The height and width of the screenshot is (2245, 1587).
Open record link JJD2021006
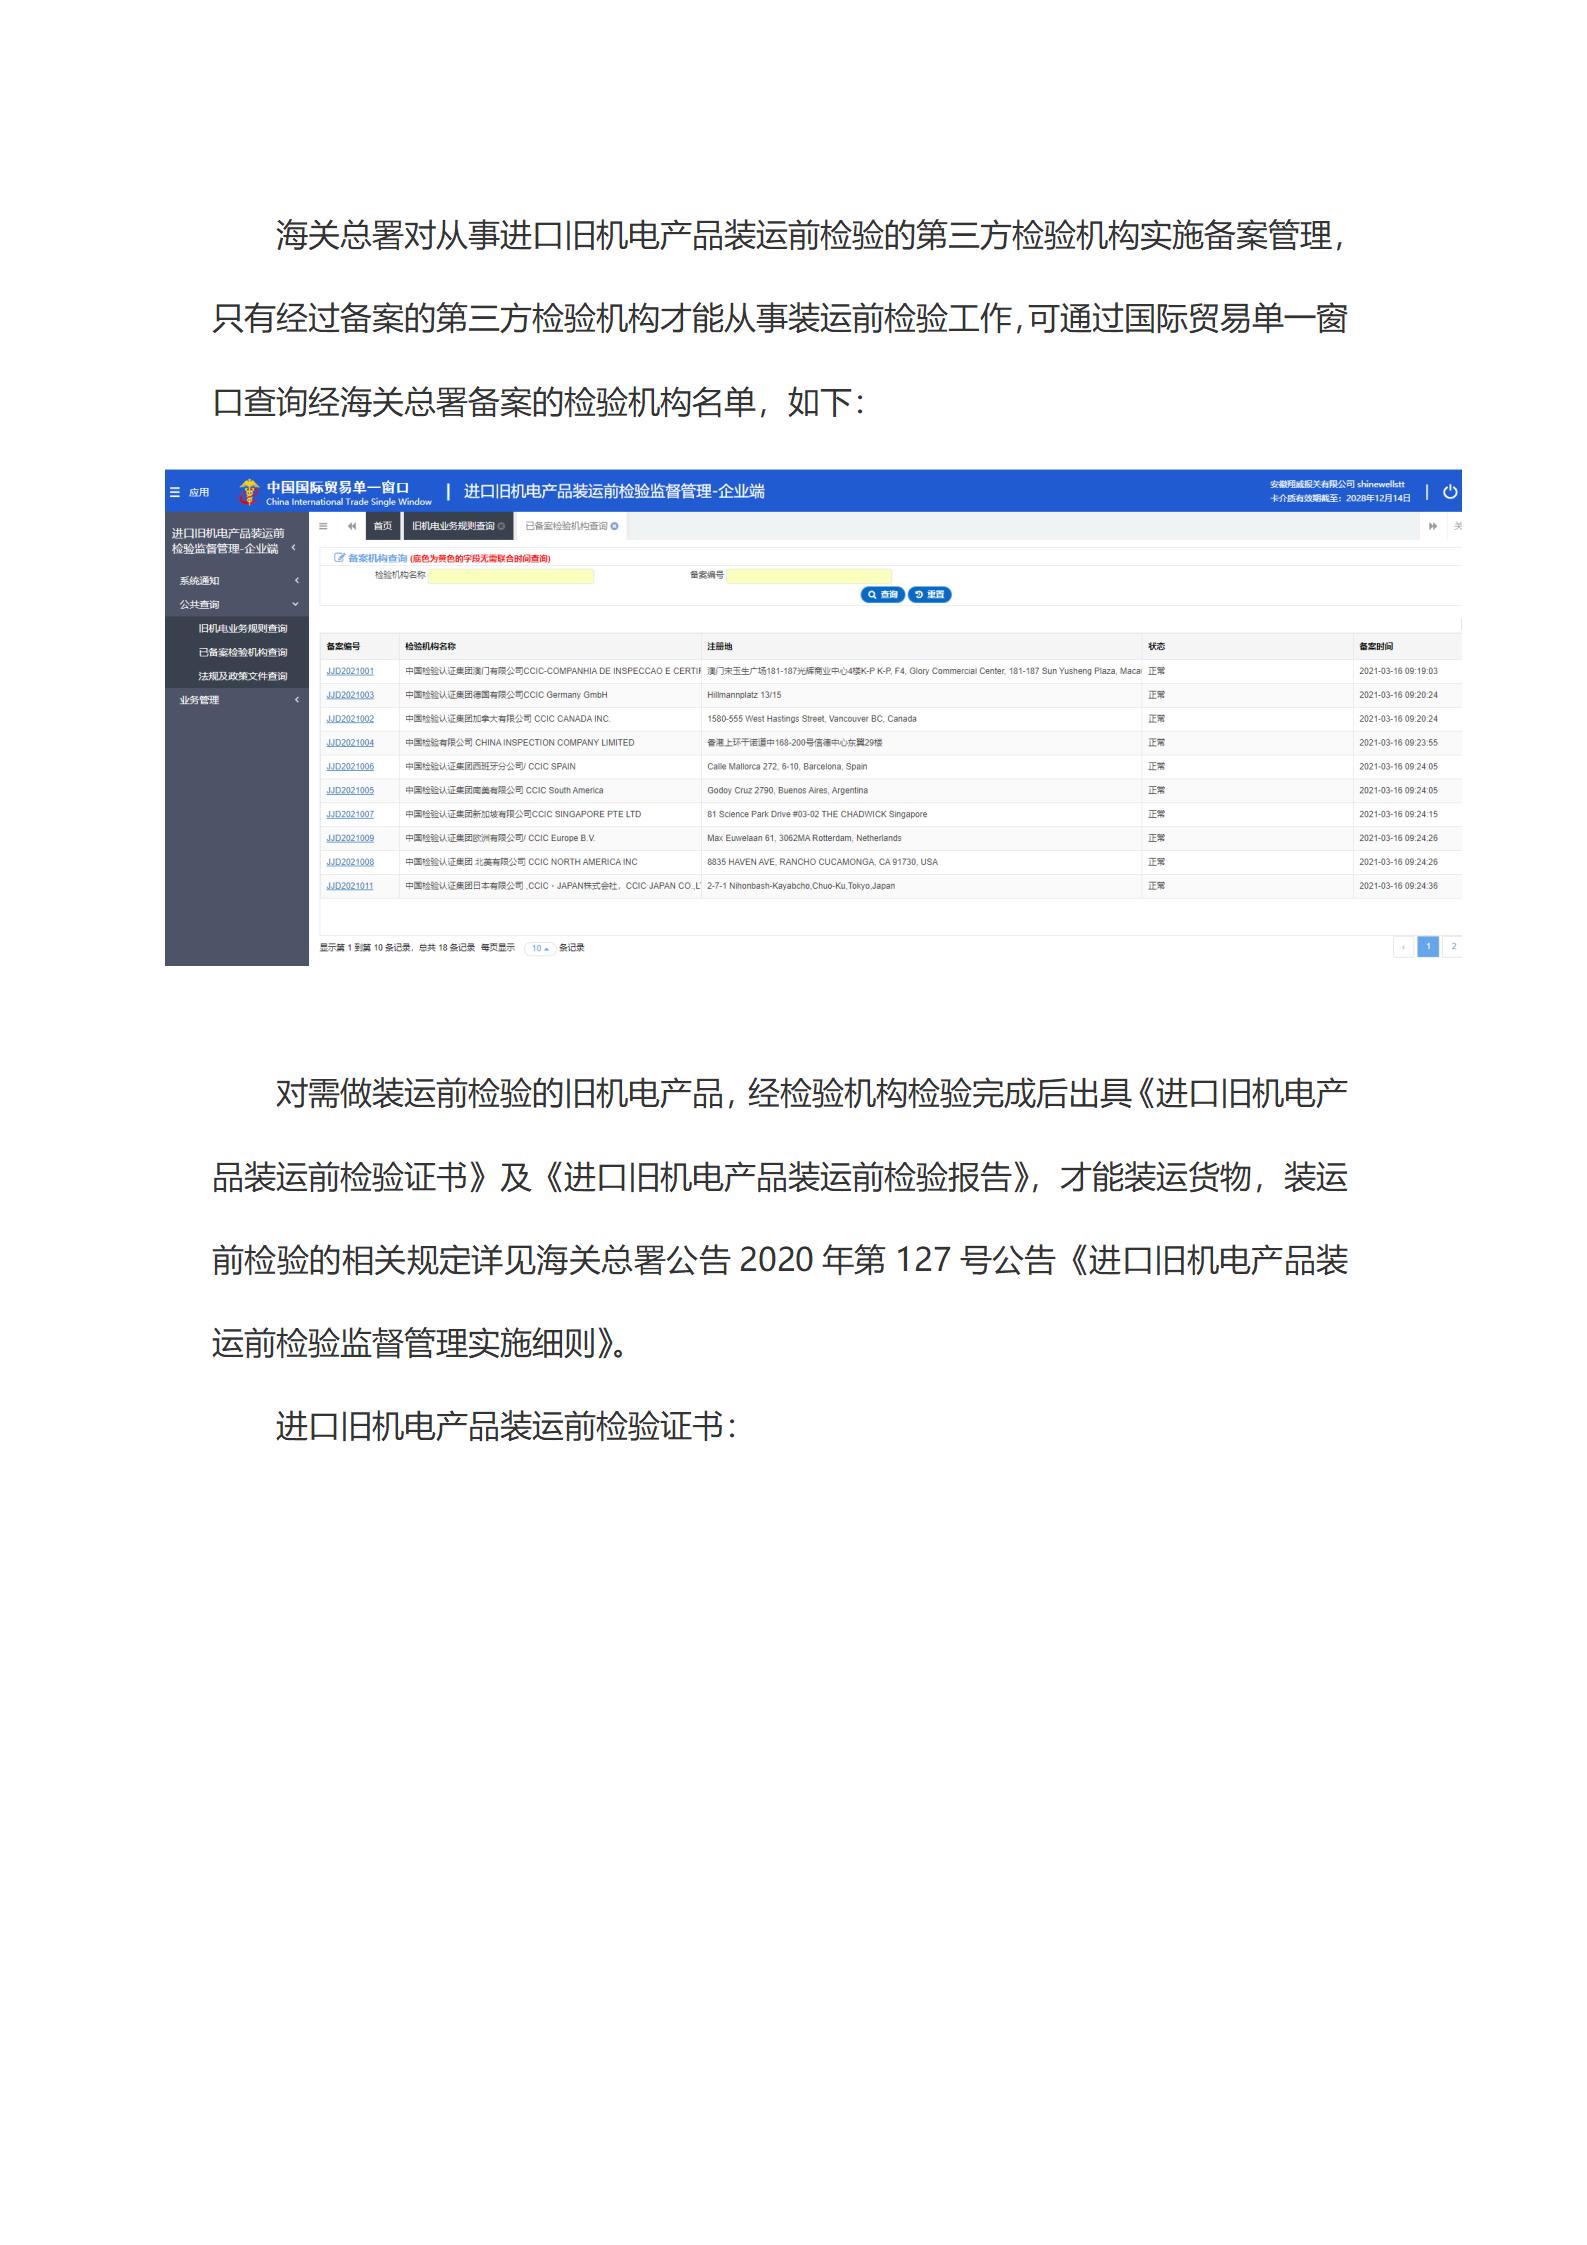(x=350, y=767)
